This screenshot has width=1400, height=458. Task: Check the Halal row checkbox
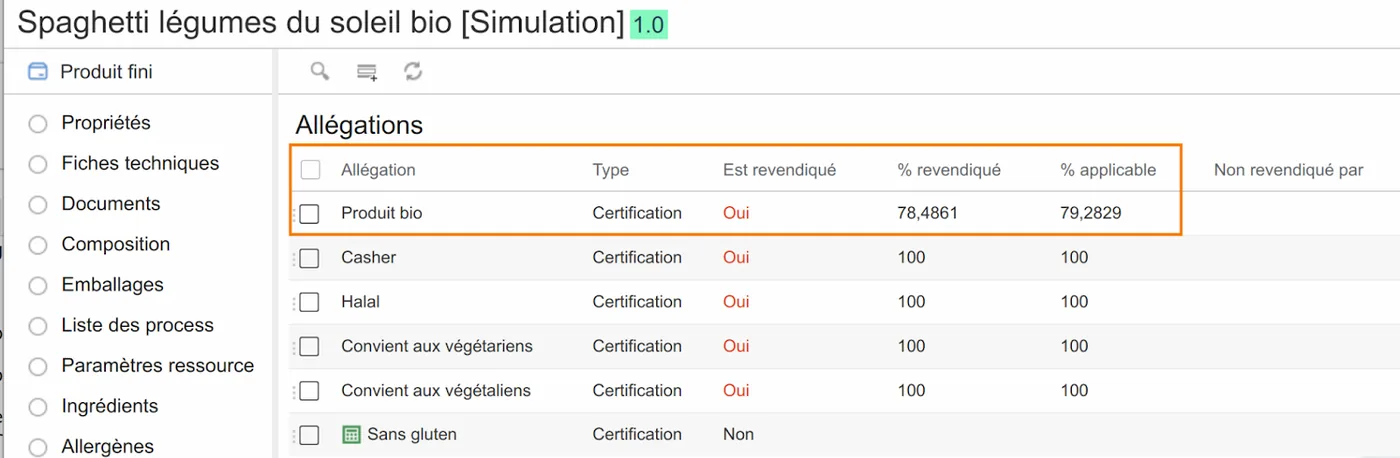coord(310,302)
